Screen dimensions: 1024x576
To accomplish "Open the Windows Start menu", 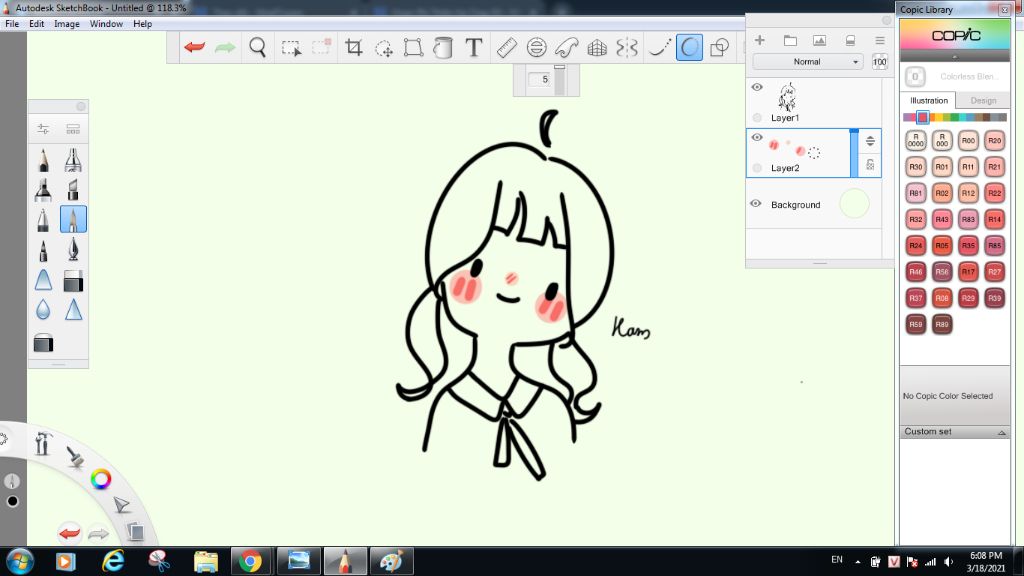I will pos(19,561).
